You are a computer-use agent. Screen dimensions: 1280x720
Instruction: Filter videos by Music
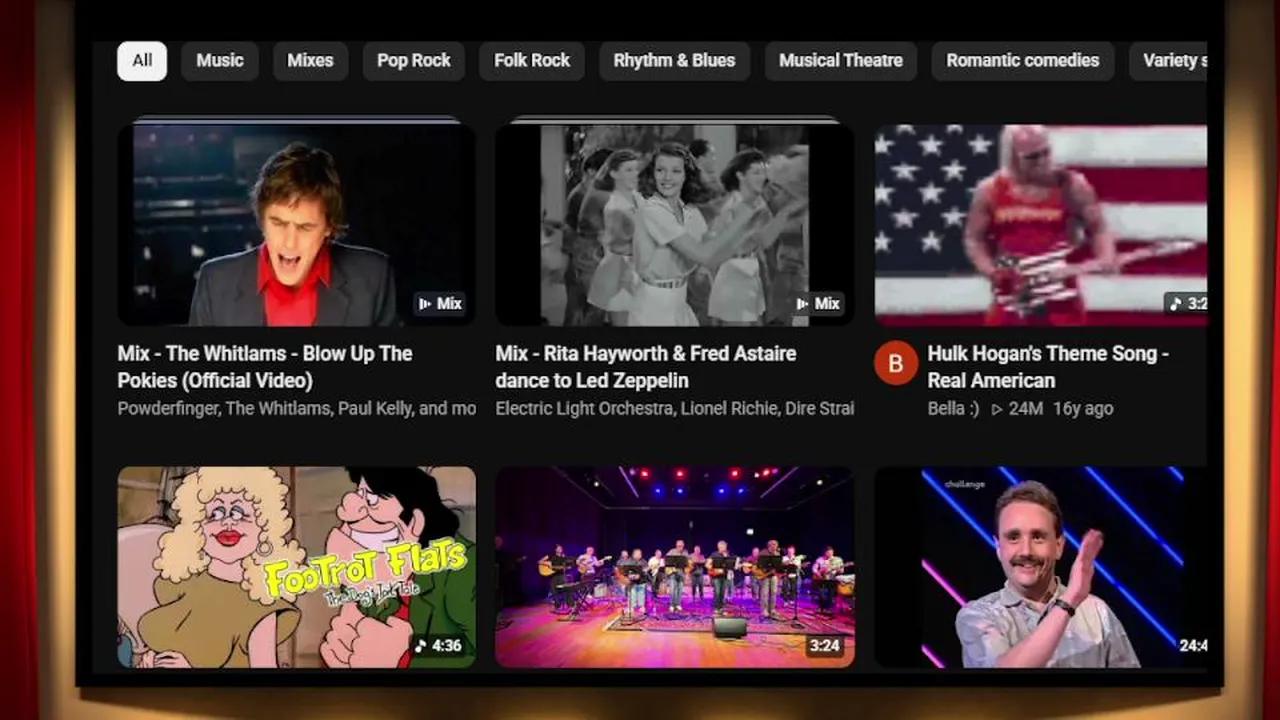click(220, 60)
